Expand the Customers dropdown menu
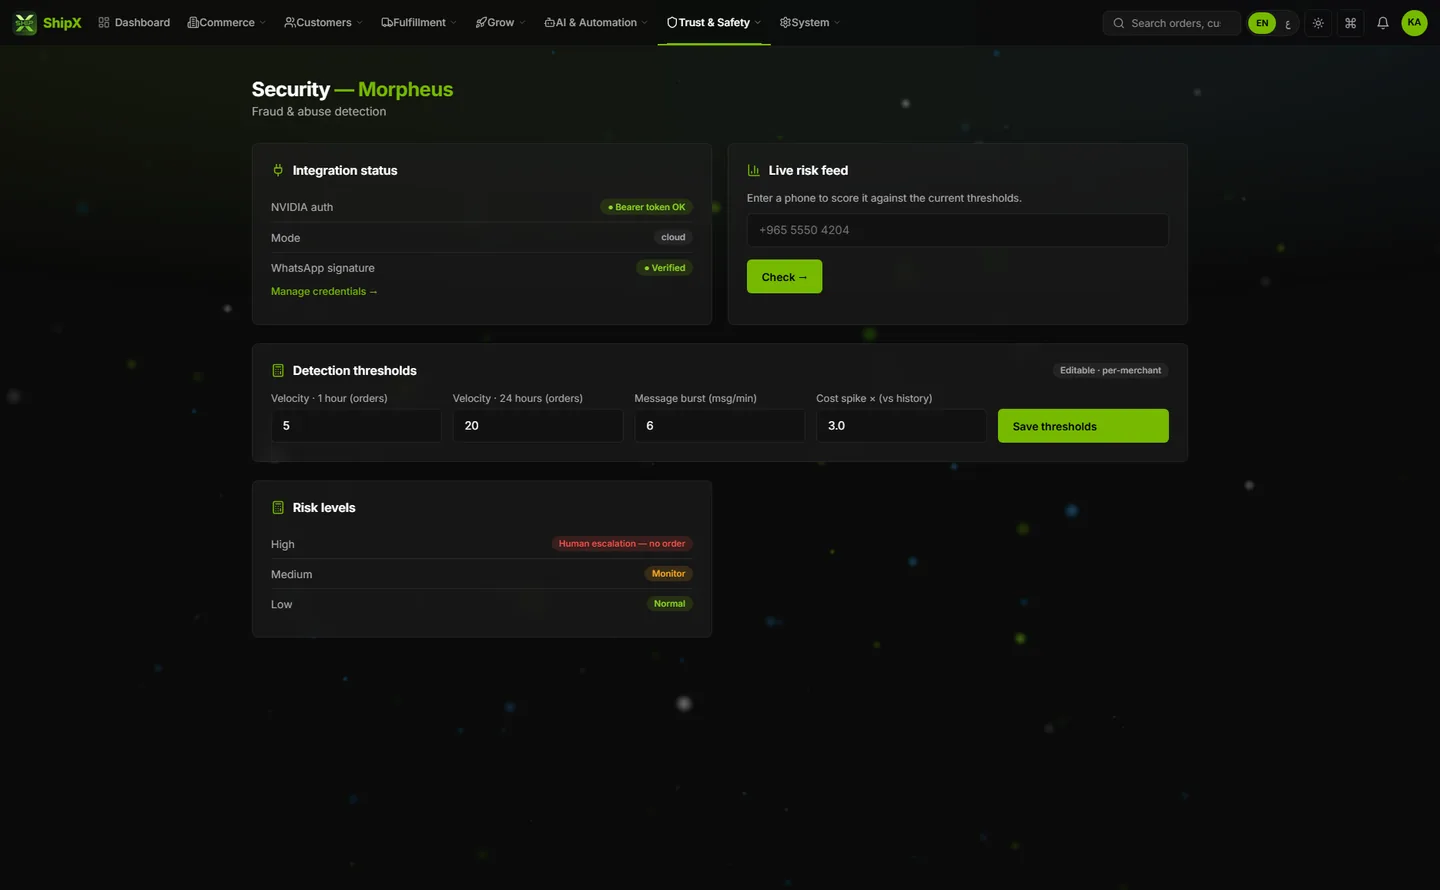The image size is (1440, 890). coord(323,23)
